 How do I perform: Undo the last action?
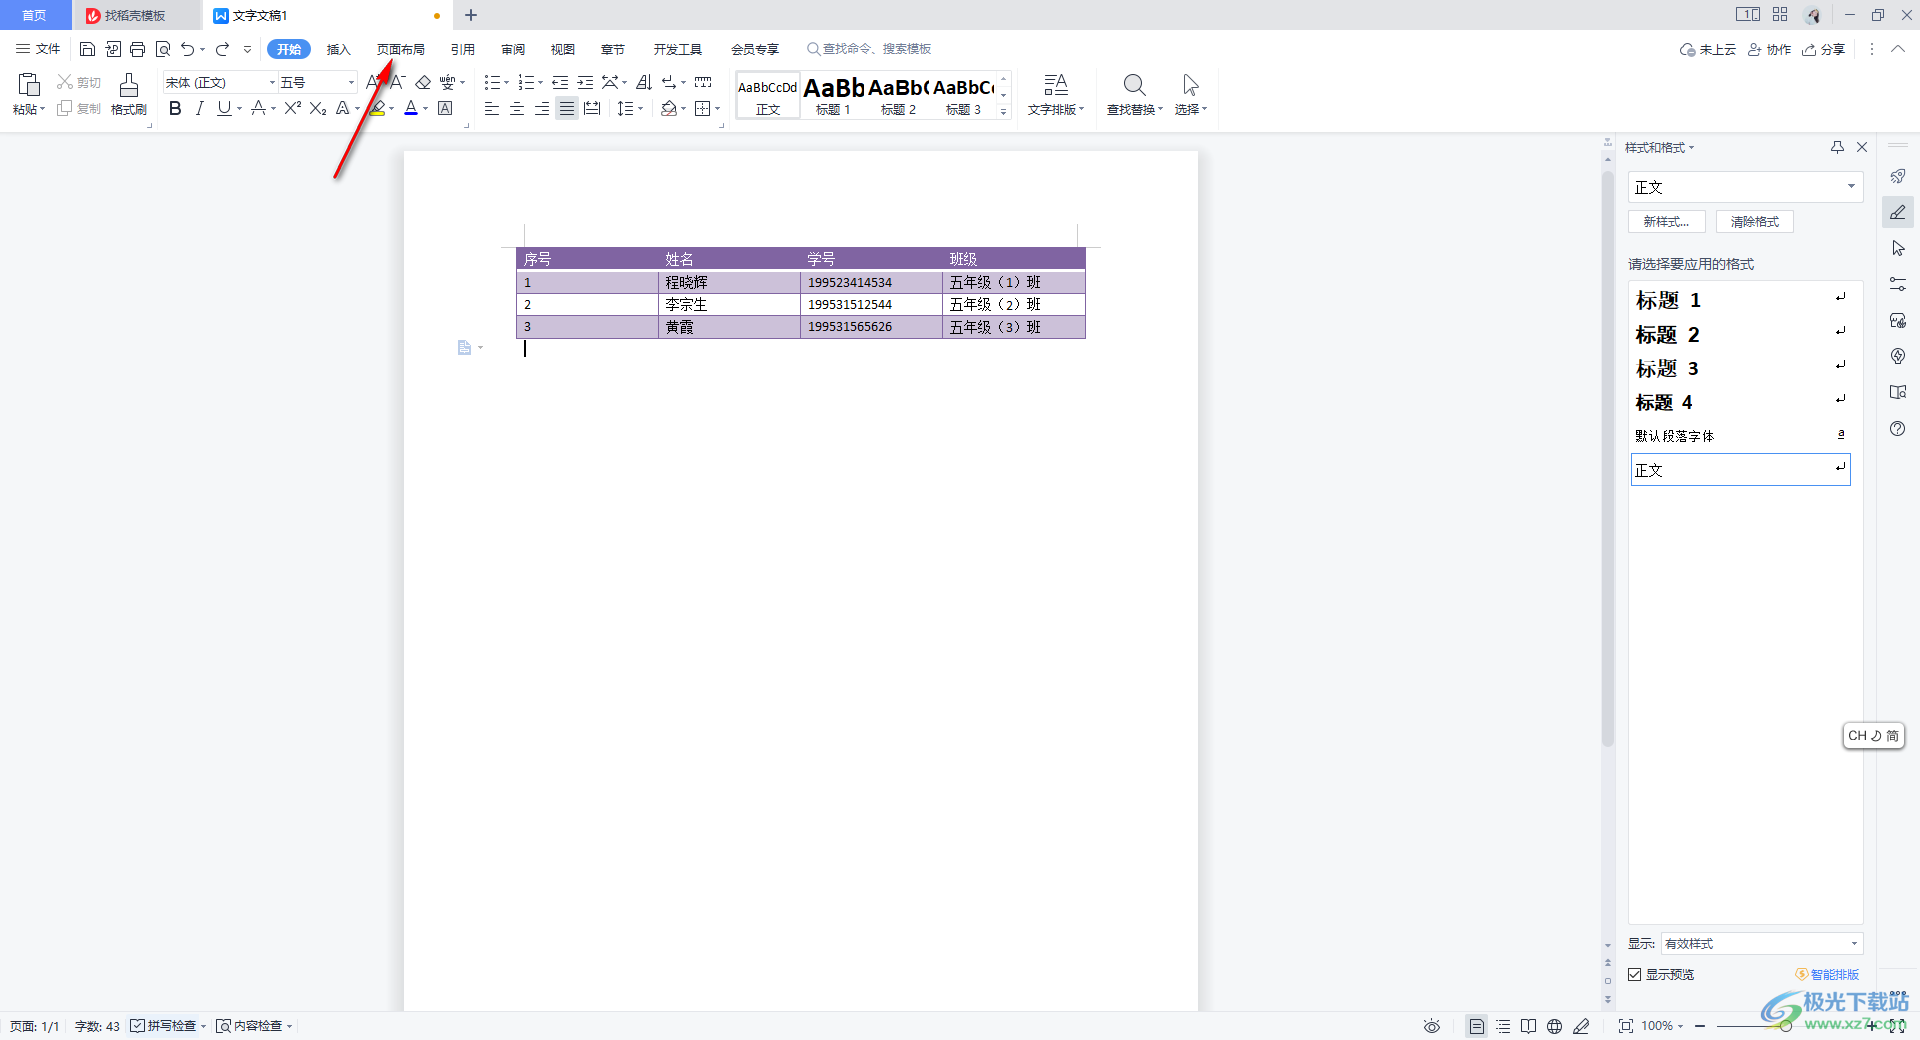point(187,49)
